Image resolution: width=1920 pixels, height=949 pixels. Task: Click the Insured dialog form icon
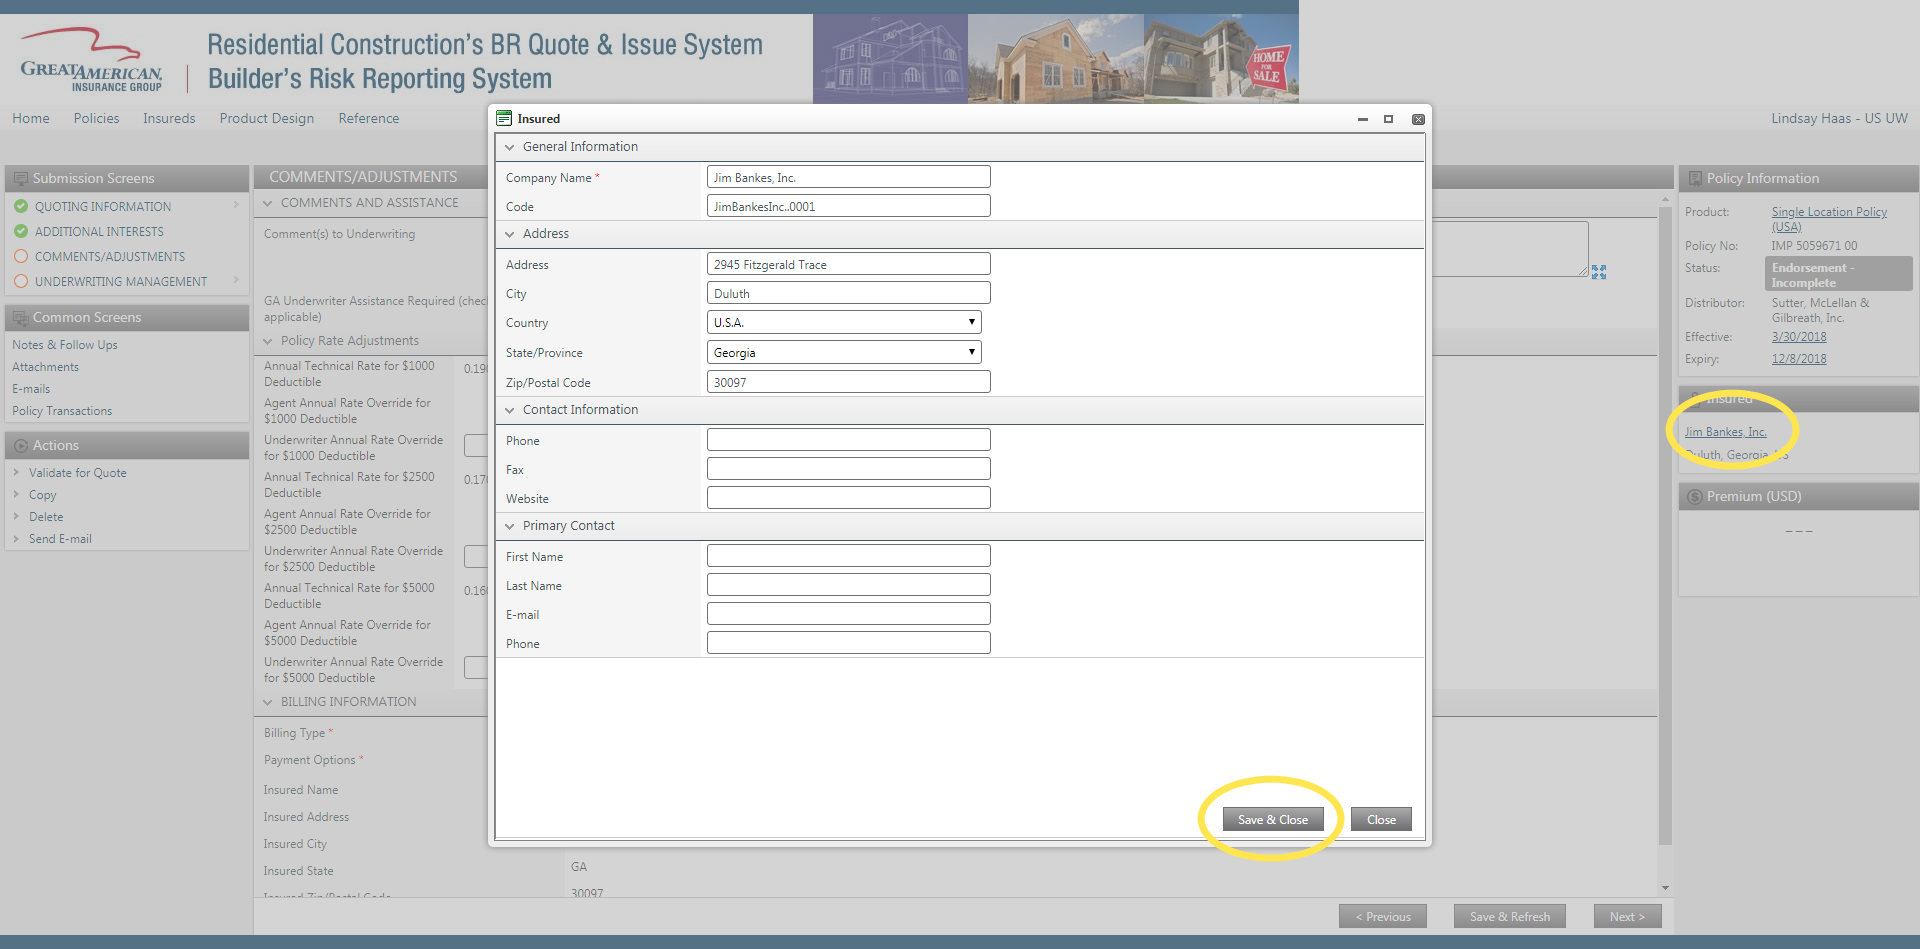(x=504, y=118)
